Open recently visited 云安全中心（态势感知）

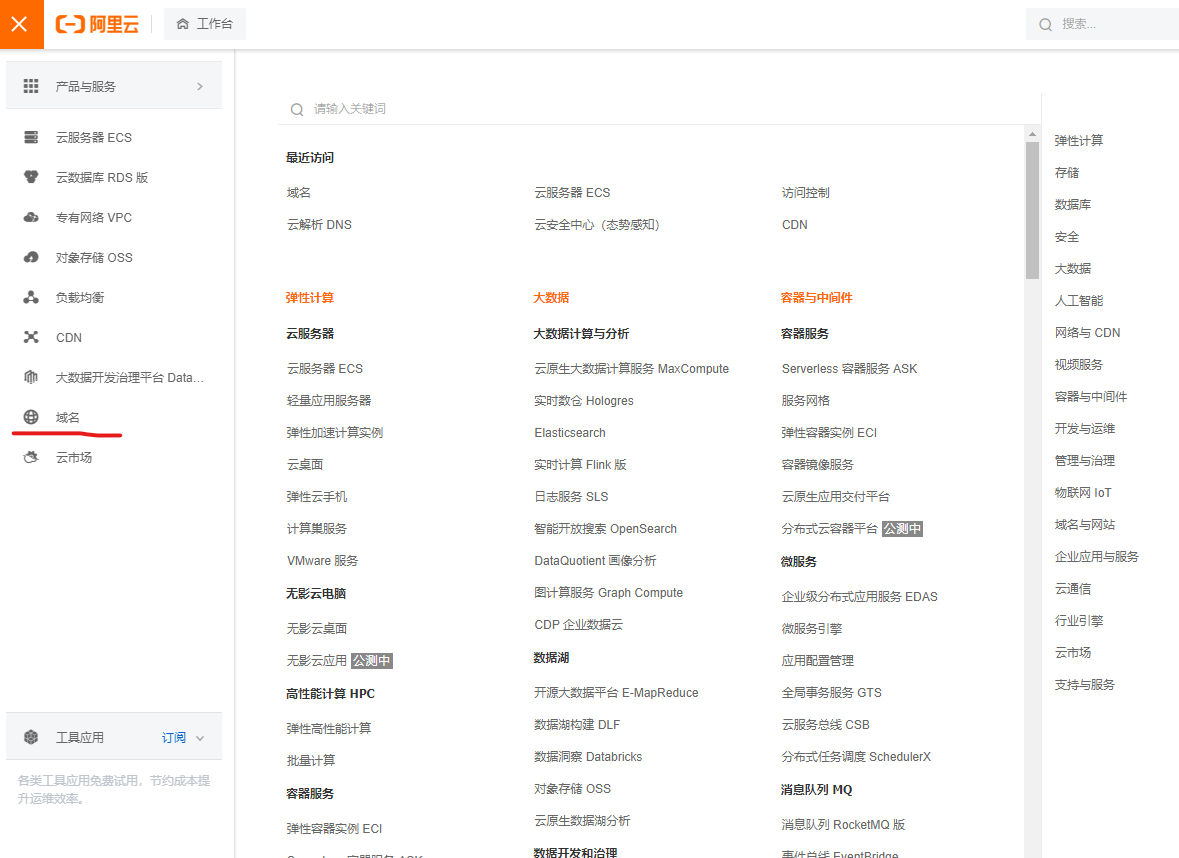(x=597, y=224)
